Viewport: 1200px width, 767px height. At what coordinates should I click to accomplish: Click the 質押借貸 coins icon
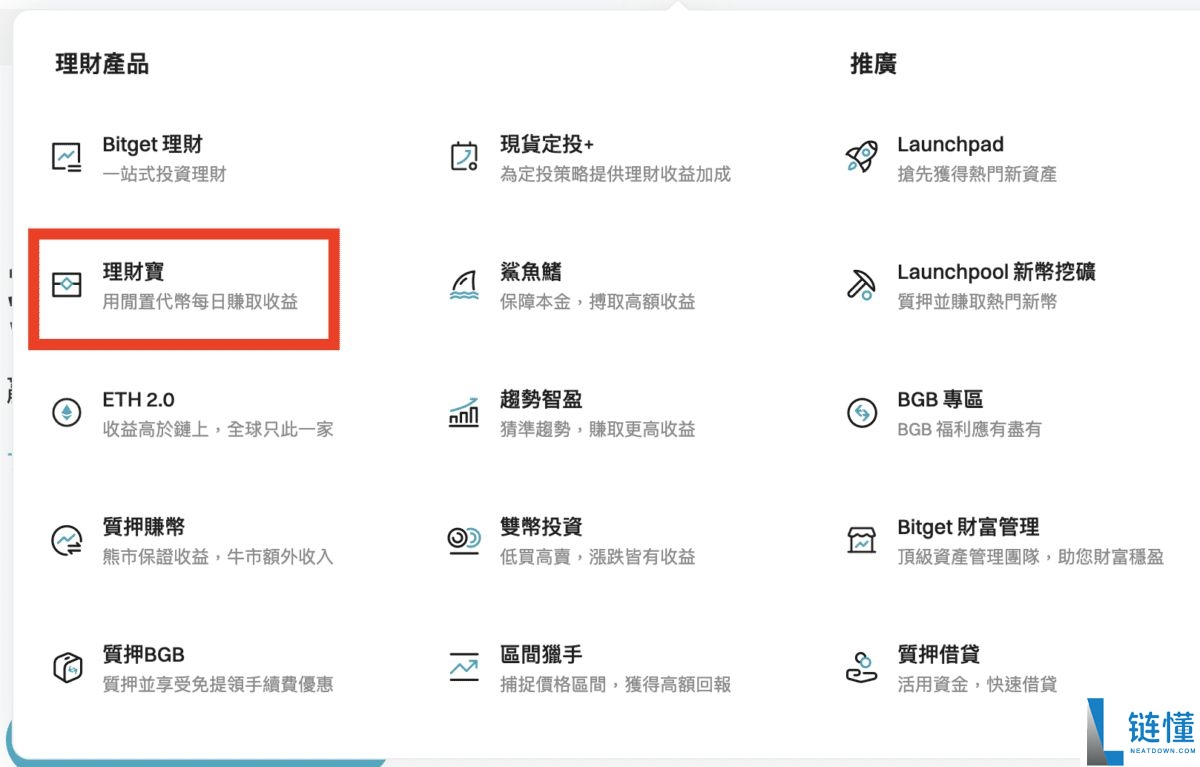(x=861, y=668)
